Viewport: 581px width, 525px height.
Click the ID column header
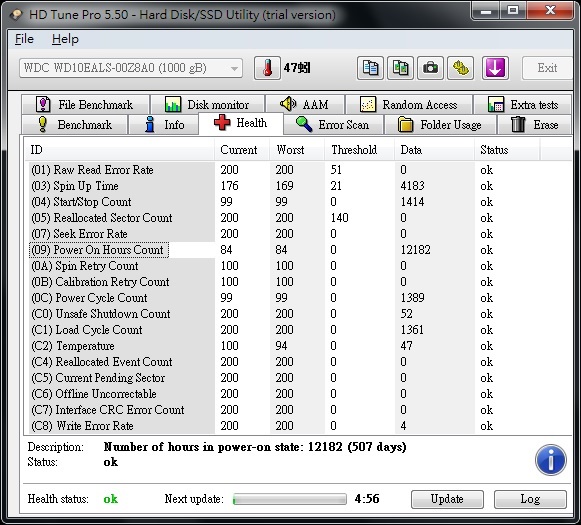(119, 150)
